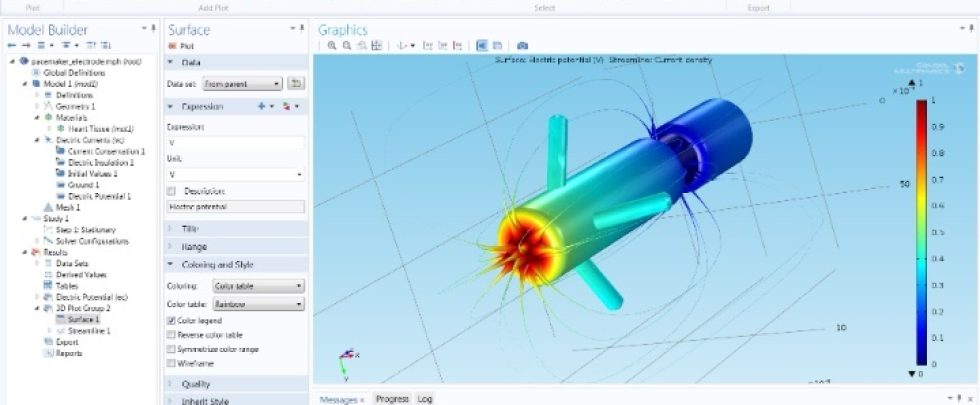Viewport: 980px width, 405px height.
Task: Switch to the Progress tab
Action: click(x=392, y=399)
